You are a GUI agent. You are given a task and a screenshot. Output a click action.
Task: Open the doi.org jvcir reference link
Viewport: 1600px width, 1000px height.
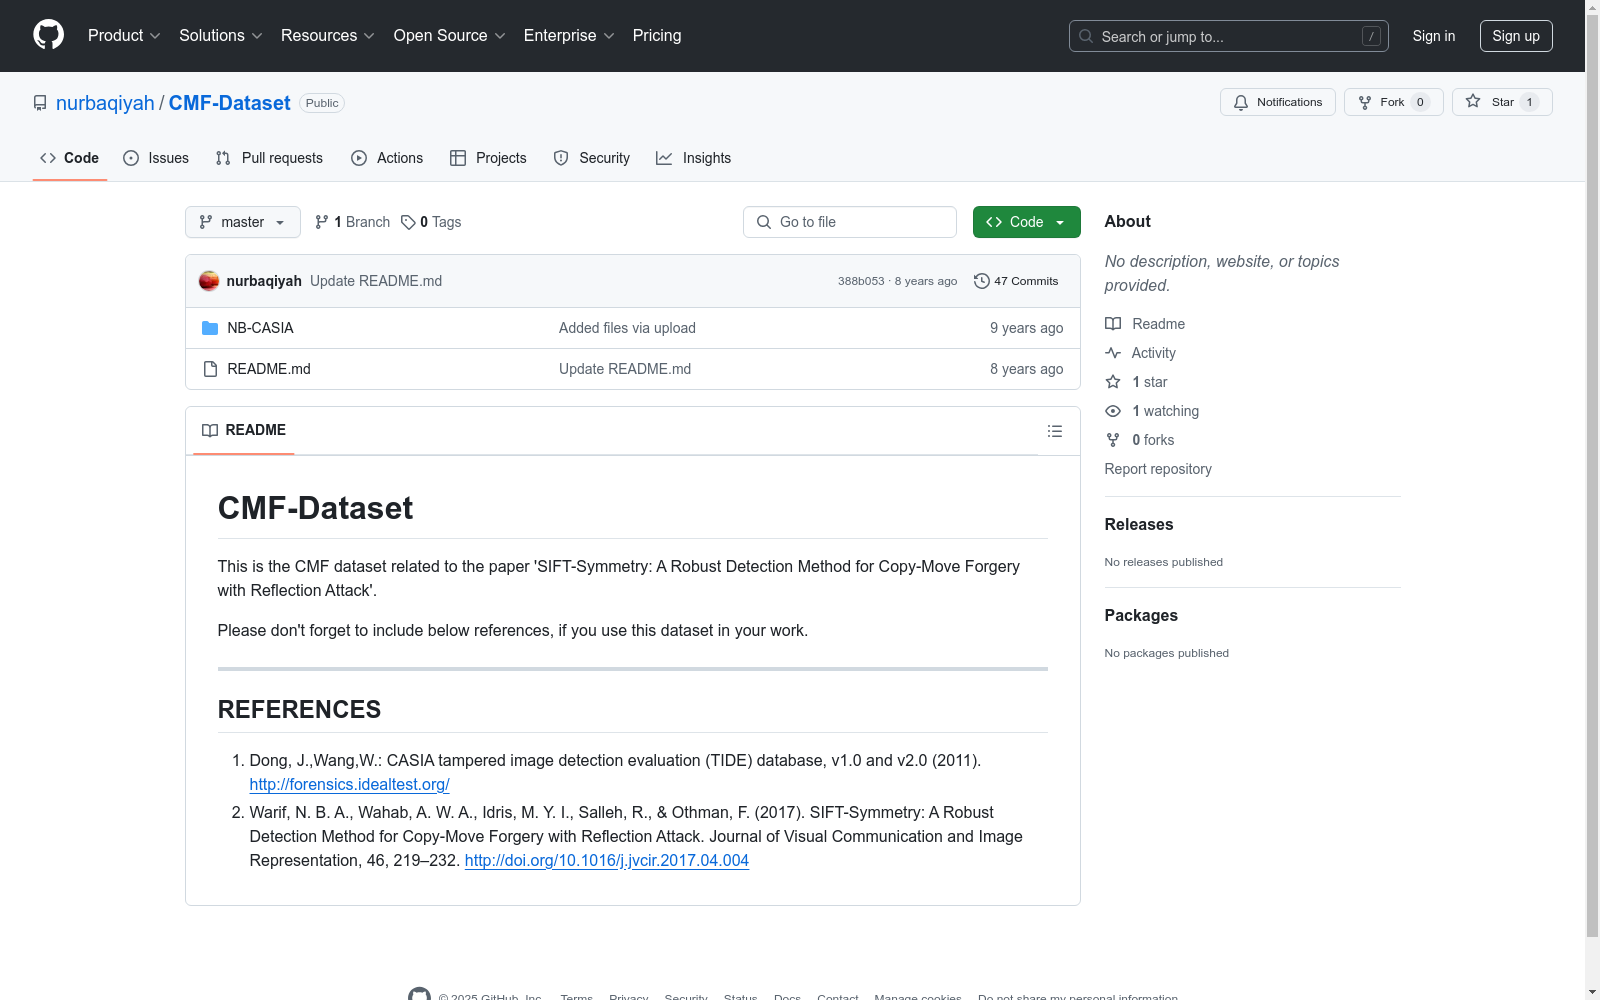(607, 861)
